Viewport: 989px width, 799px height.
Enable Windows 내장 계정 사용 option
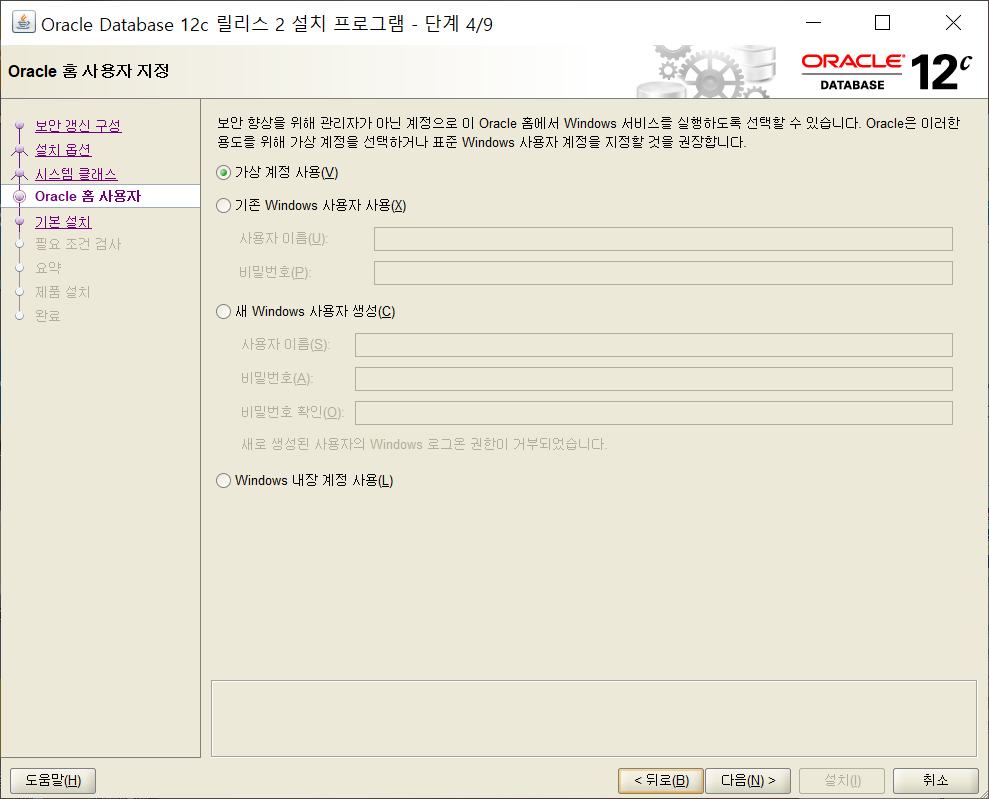222,480
